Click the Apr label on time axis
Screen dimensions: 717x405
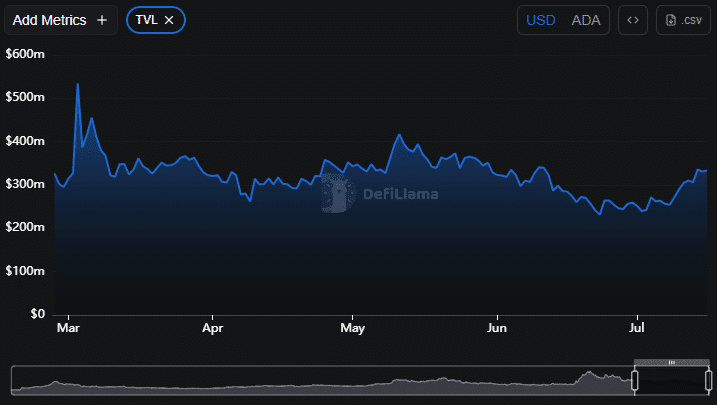(x=213, y=328)
